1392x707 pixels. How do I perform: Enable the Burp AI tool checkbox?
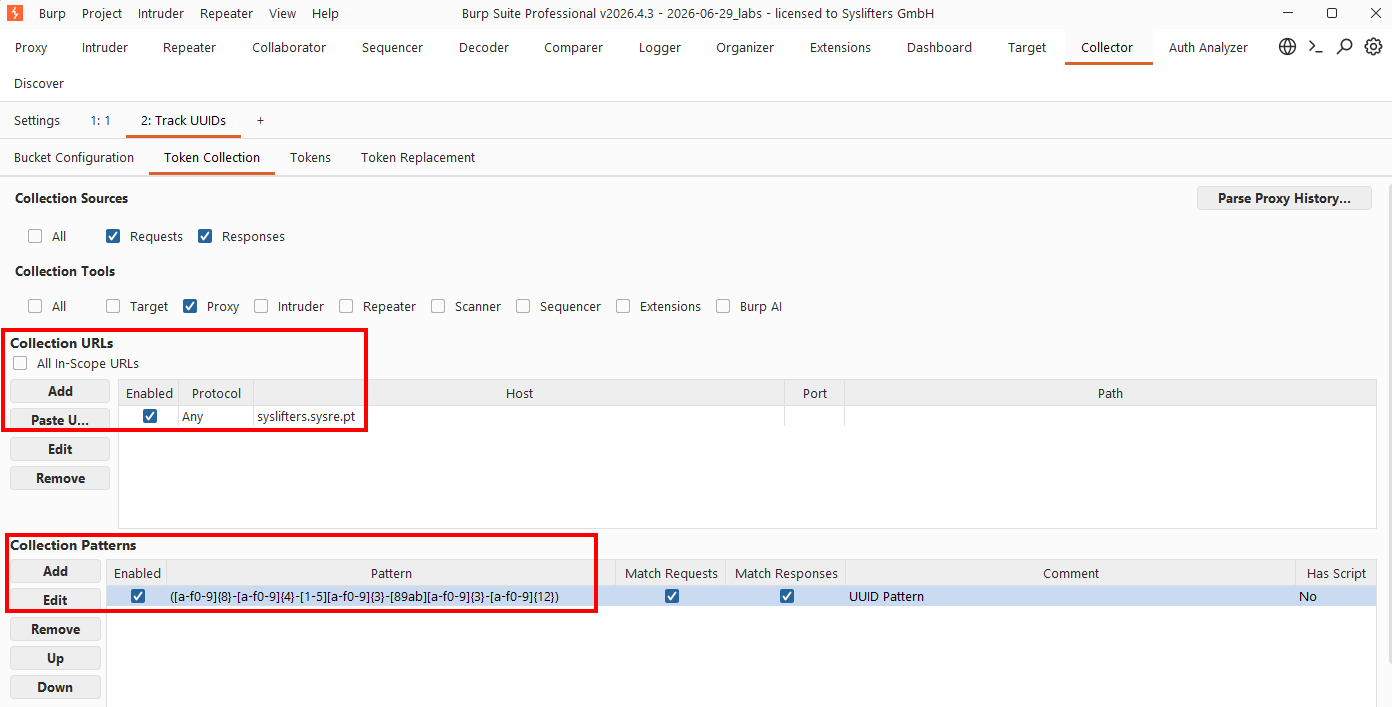pos(723,306)
